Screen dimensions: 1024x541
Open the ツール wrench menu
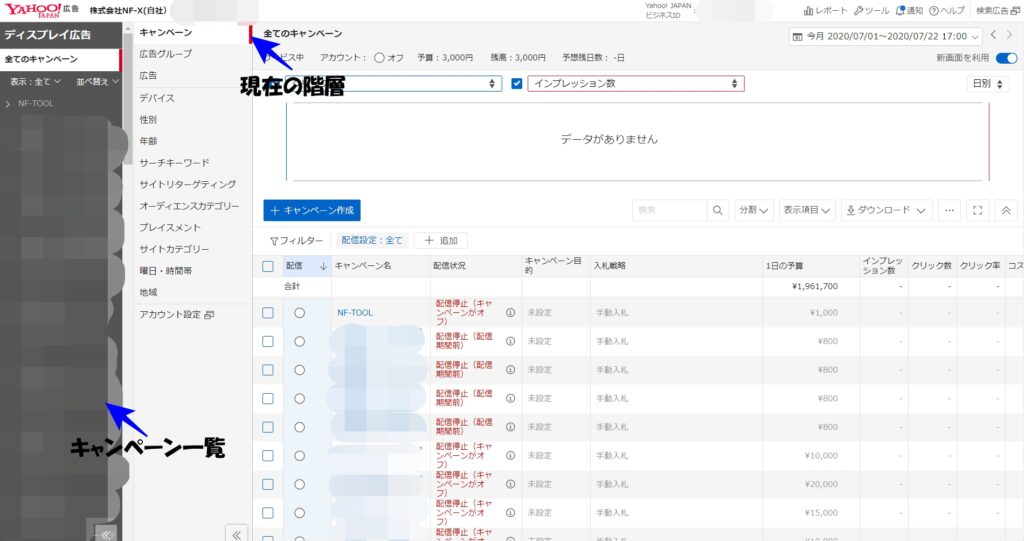click(871, 10)
